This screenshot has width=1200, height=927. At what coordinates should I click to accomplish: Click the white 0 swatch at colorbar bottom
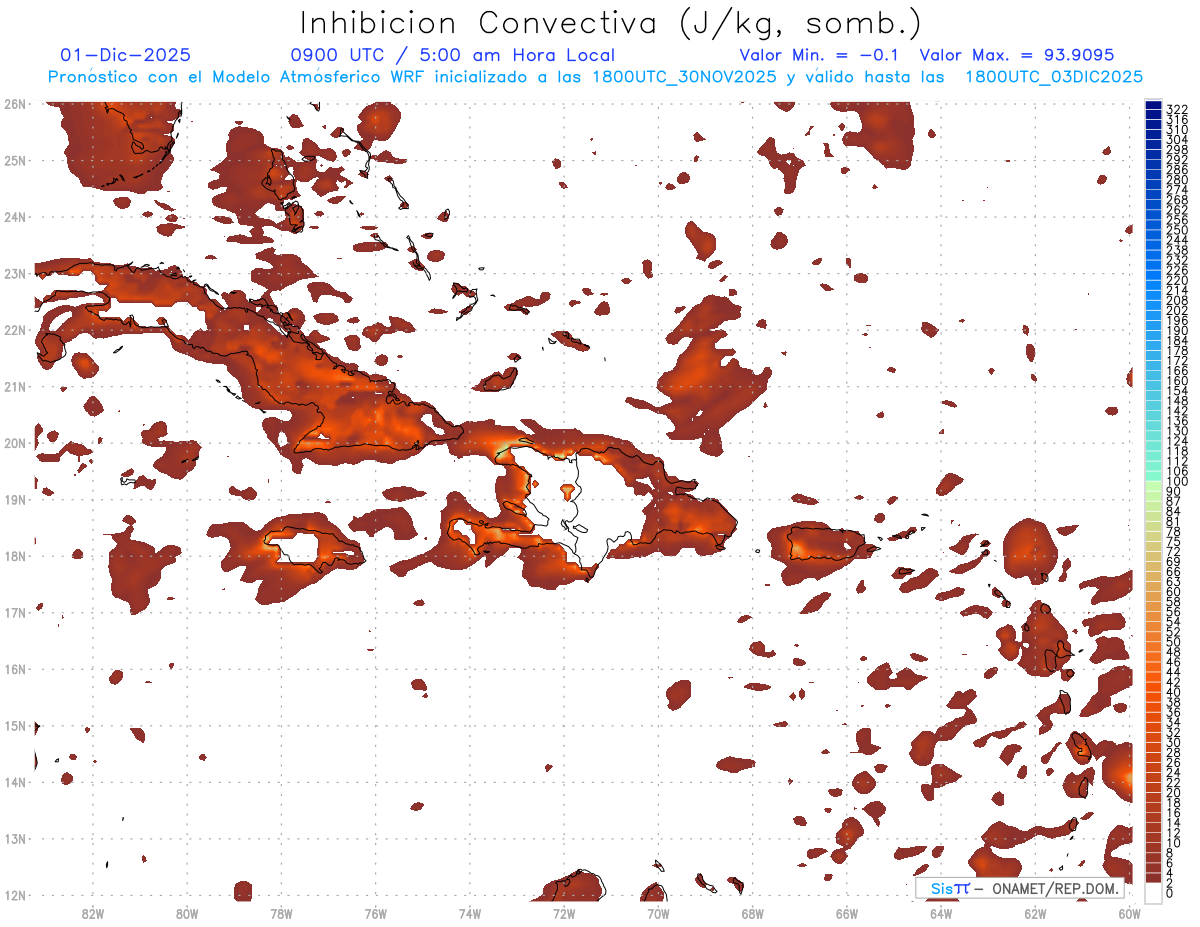pyautogui.click(x=1154, y=892)
